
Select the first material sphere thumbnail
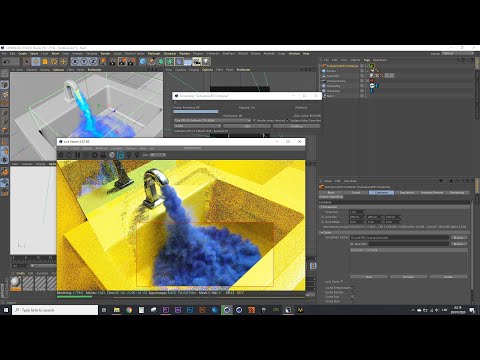15,283
